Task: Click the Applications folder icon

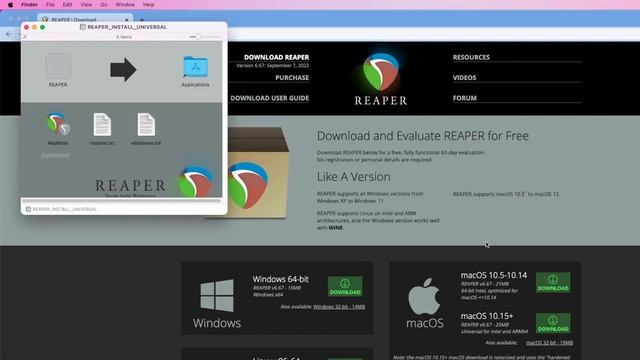Action: pyautogui.click(x=196, y=67)
